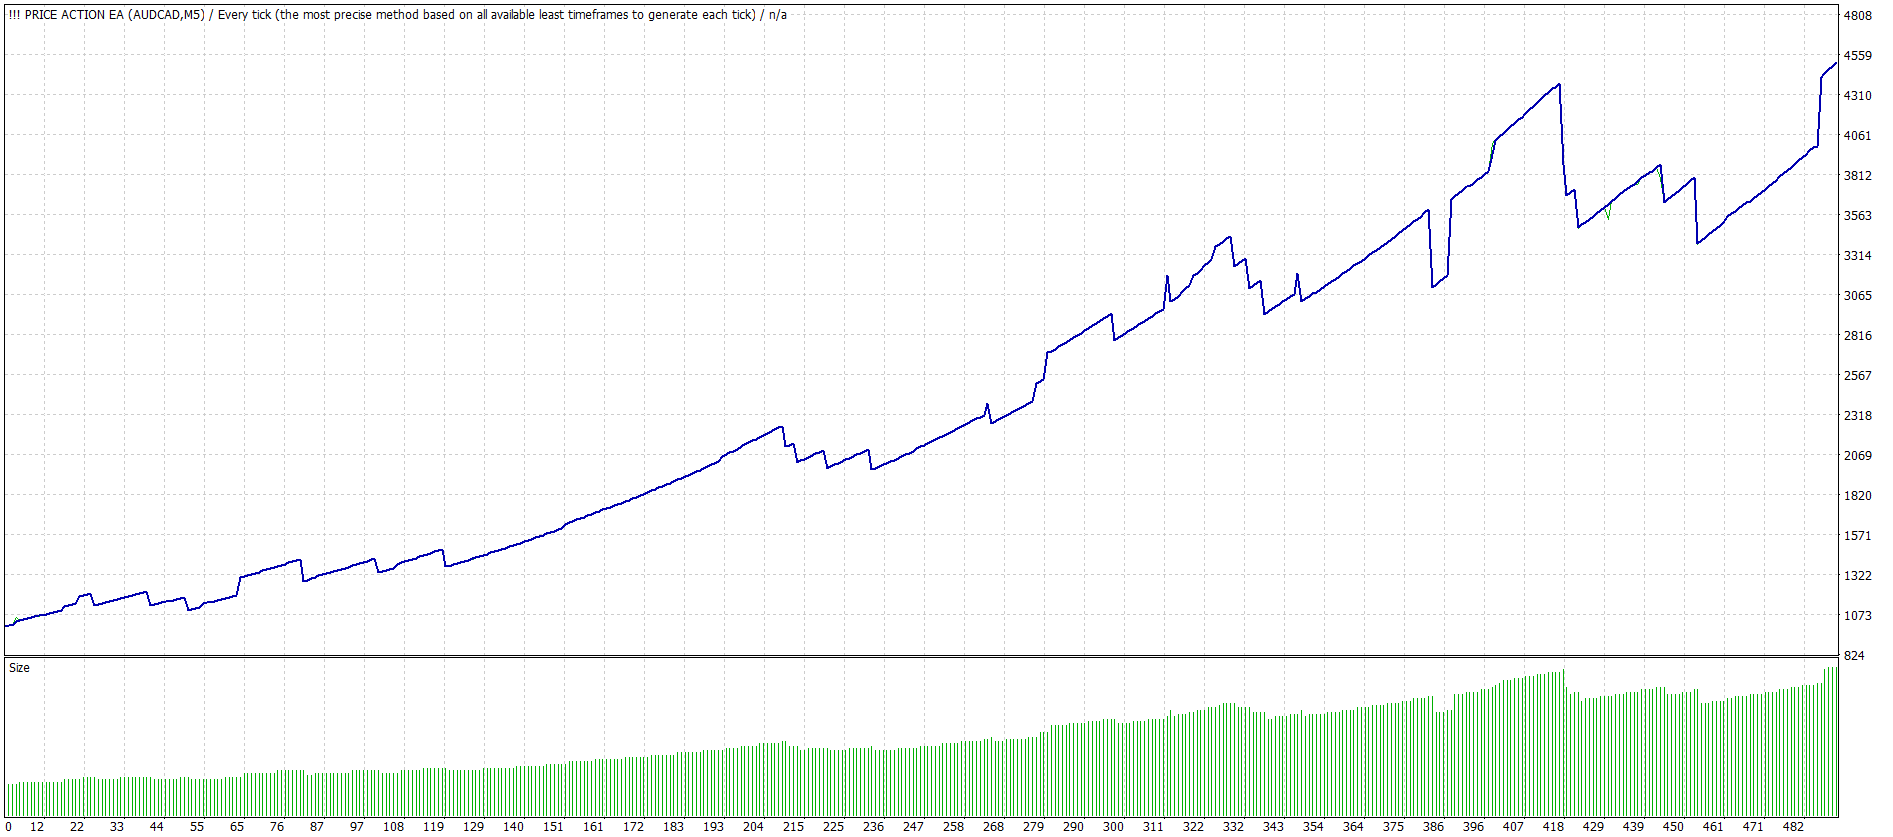The width and height of the screenshot is (1893, 837).
Task: Pick the 3314 balance axis label
Action: 1858,256
